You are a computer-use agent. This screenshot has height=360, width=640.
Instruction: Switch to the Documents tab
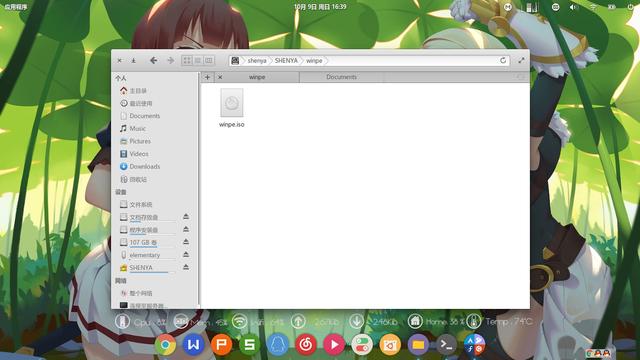point(341,77)
